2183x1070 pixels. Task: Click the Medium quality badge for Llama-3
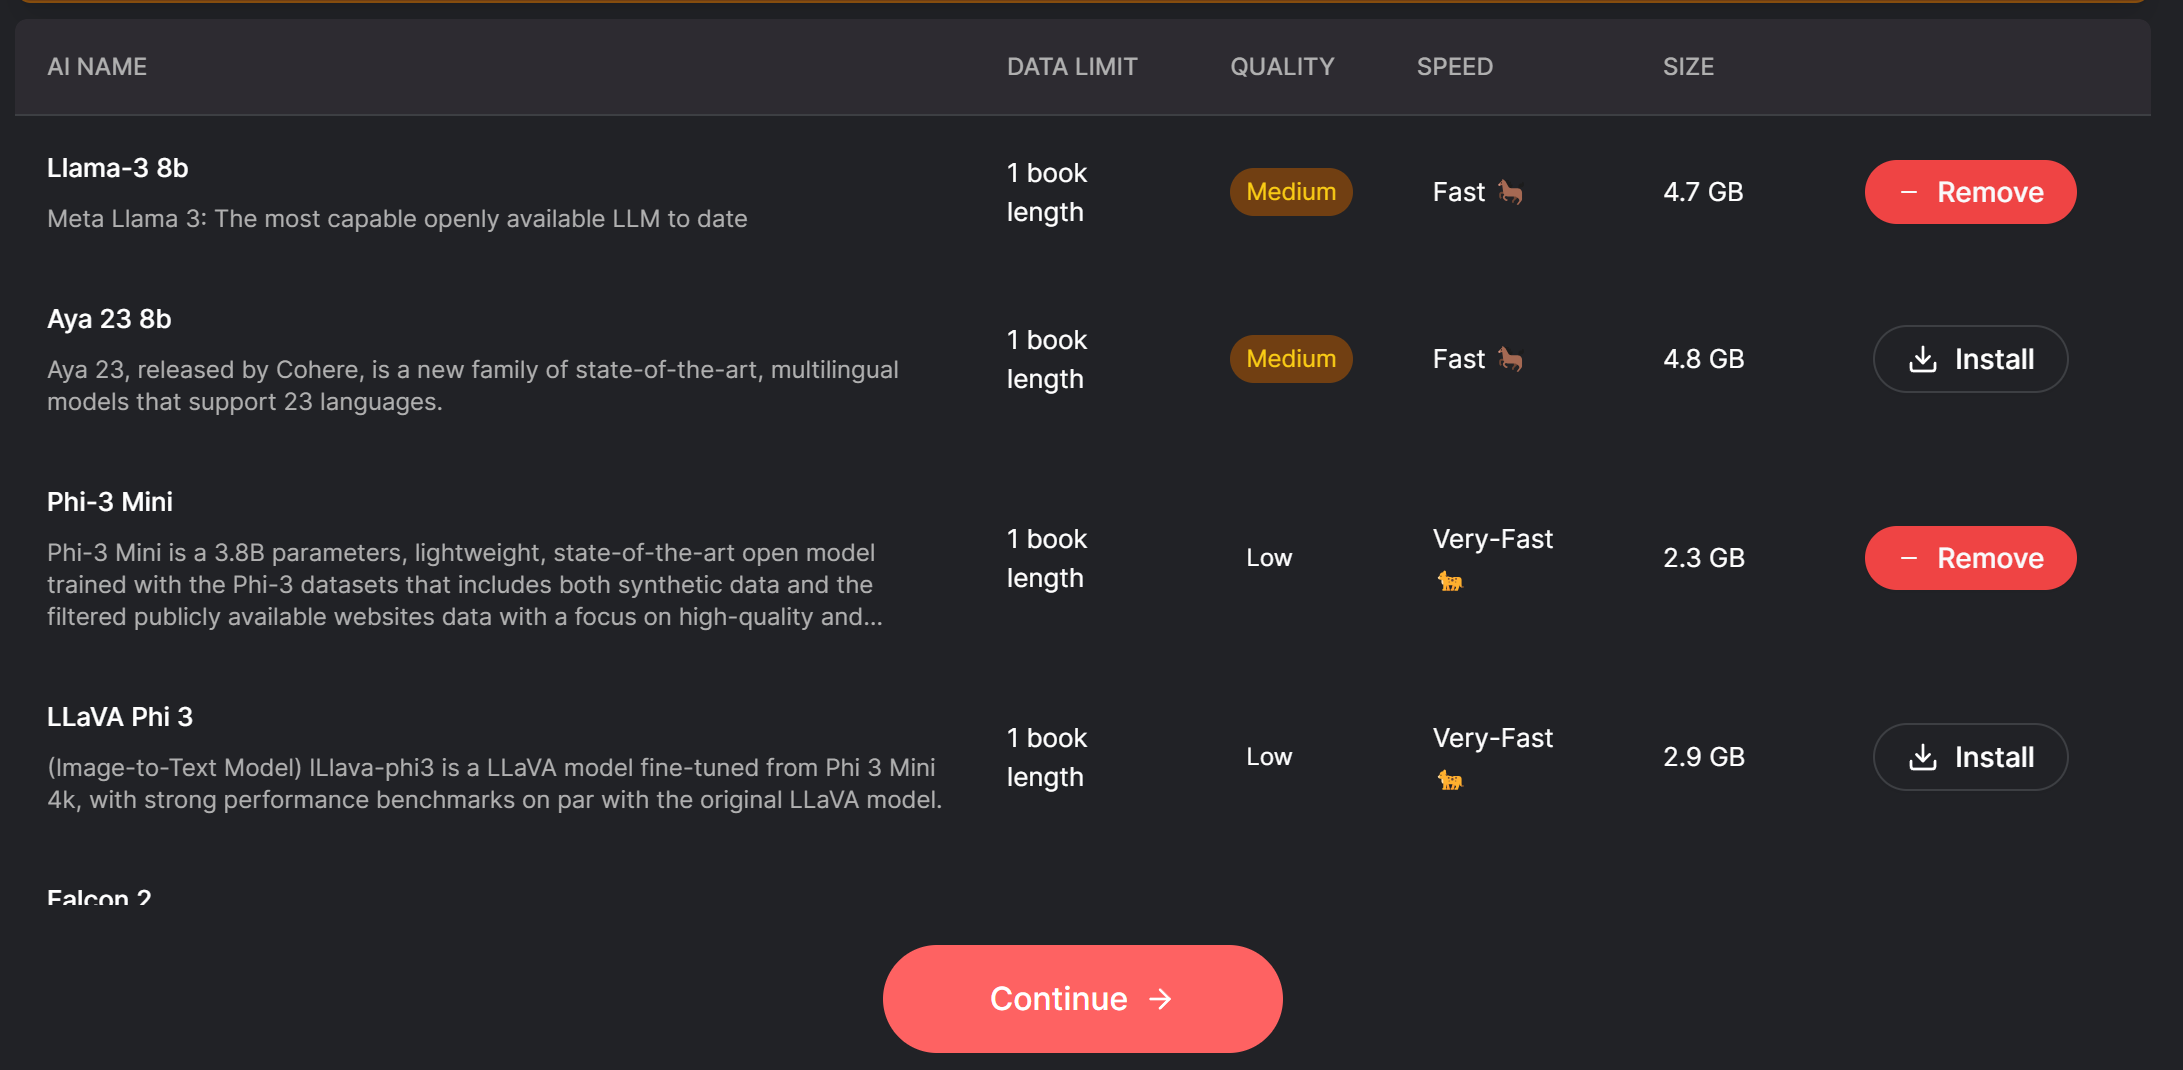(1291, 192)
